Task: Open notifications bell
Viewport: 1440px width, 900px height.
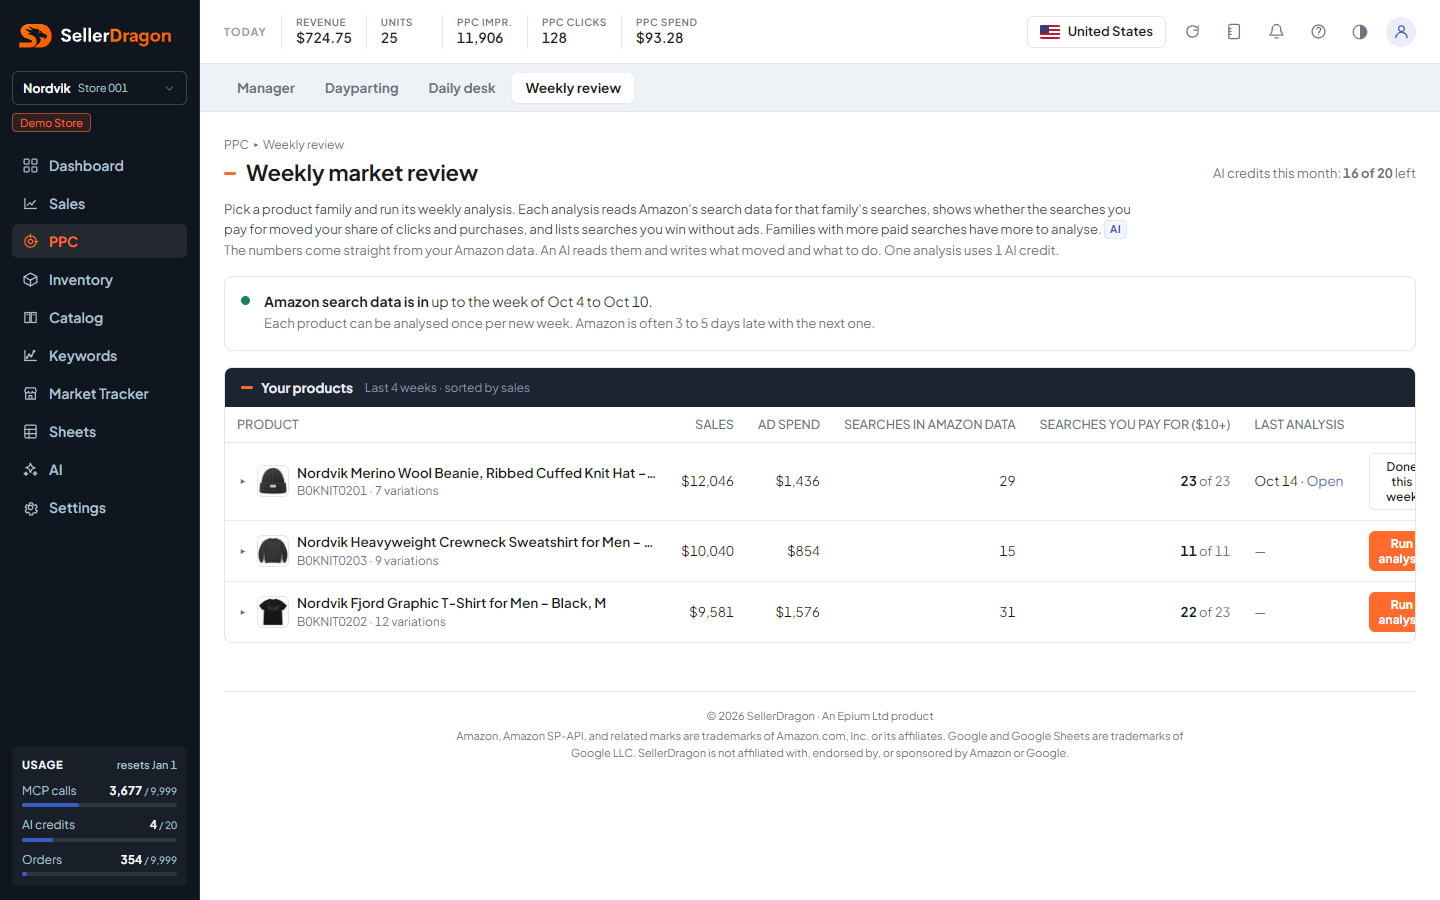Action: (1276, 32)
